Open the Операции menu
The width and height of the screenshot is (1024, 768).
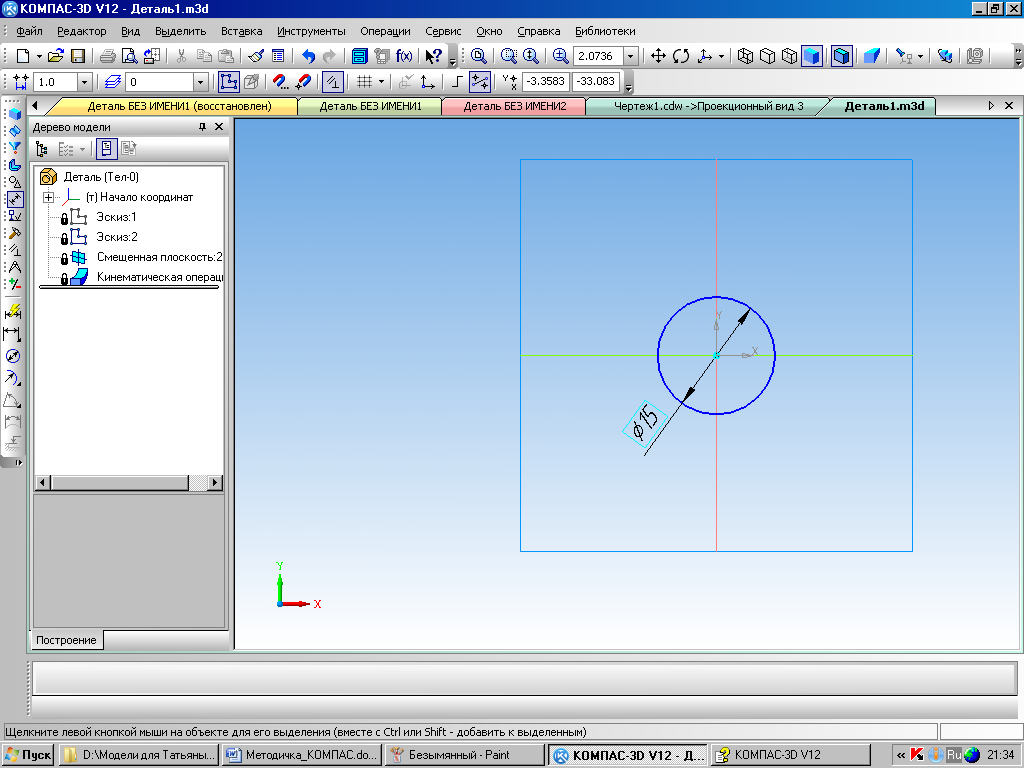(x=384, y=31)
